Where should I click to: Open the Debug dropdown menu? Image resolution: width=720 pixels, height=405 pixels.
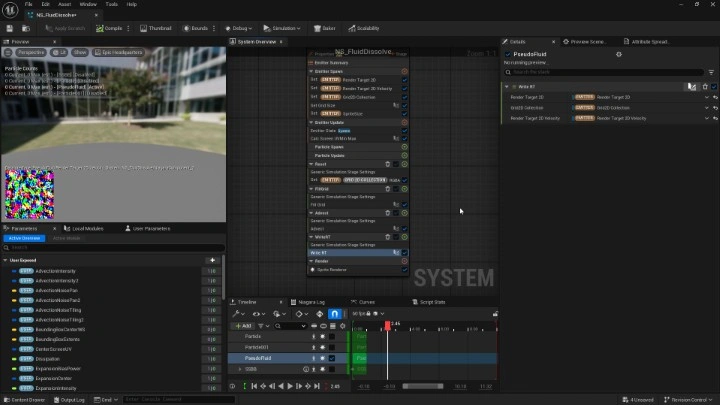click(x=240, y=28)
